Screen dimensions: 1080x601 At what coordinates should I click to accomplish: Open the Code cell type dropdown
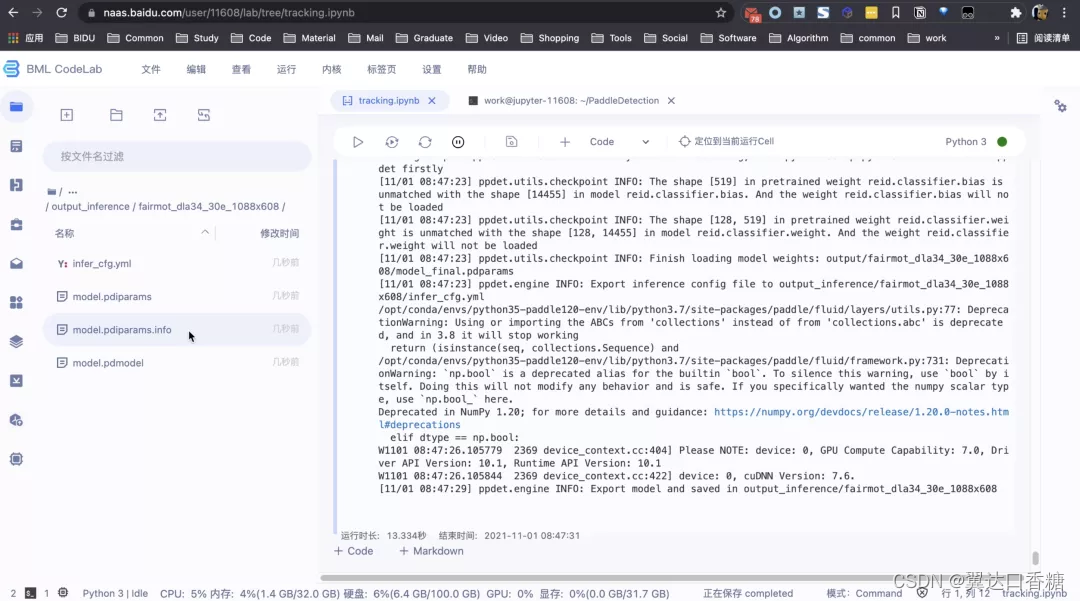(618, 141)
